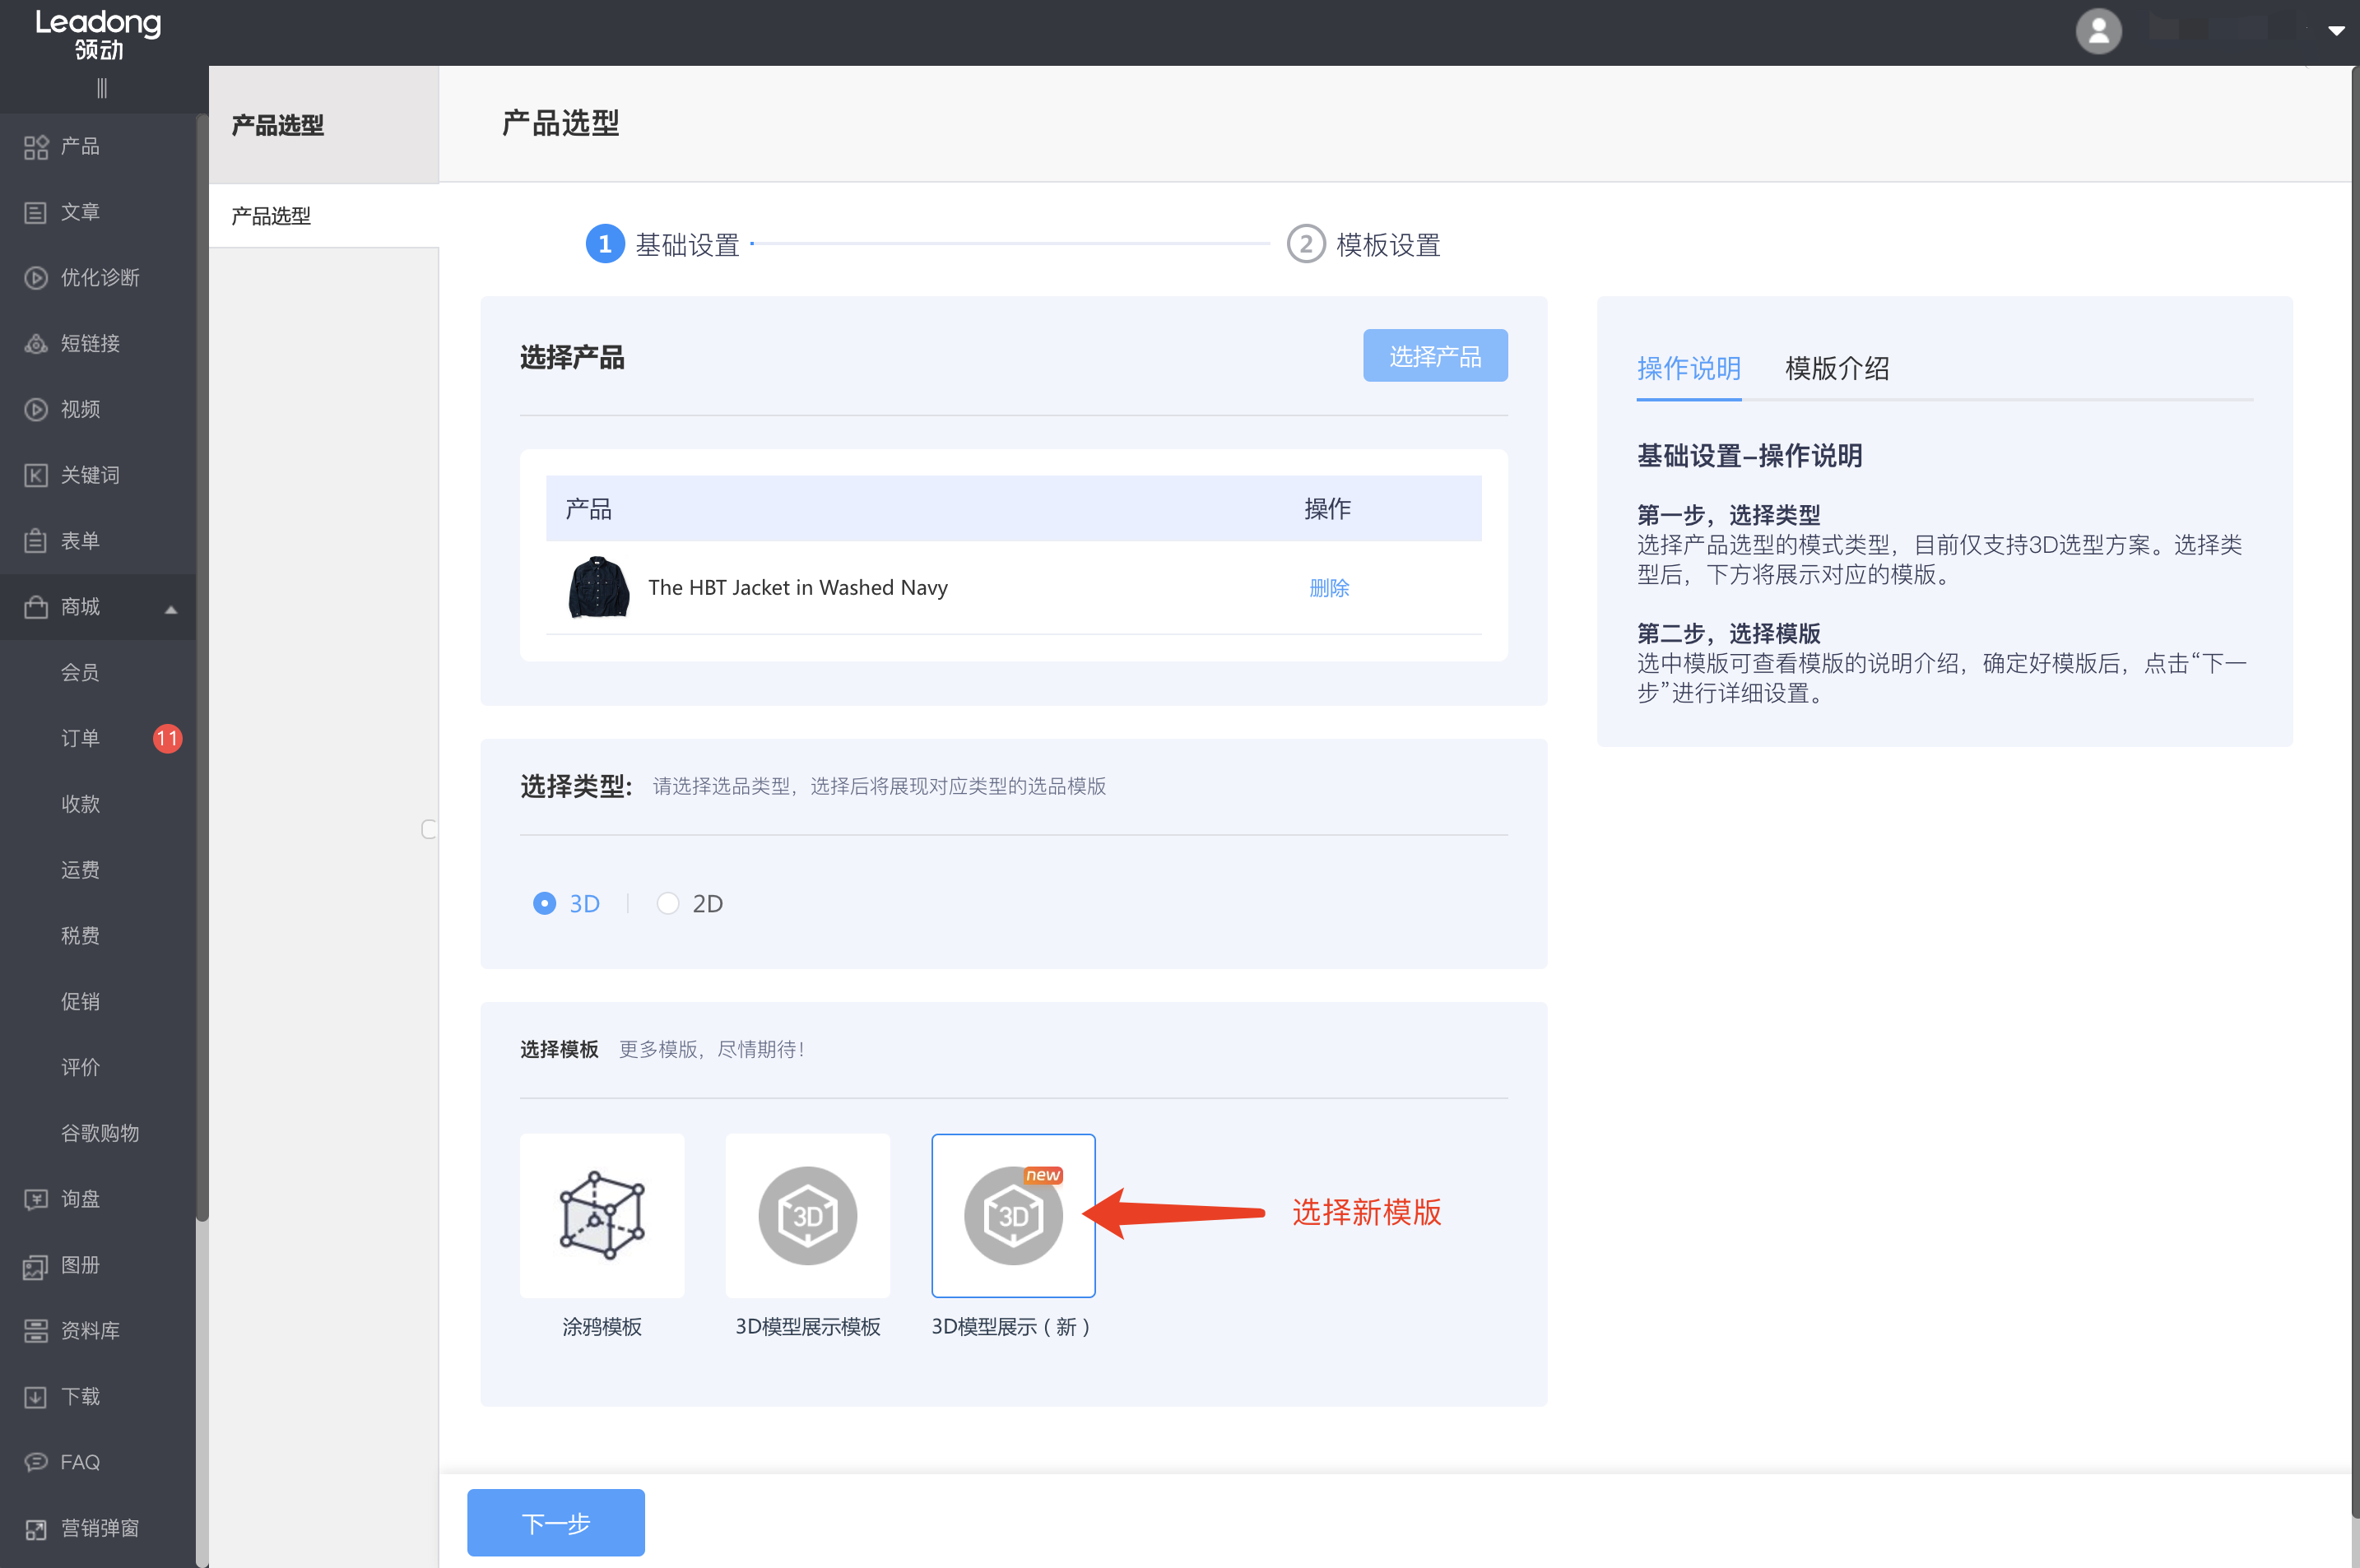Viewport: 2360px width, 1568px height.
Task: Switch to the 模版介绍 tab
Action: (x=1836, y=369)
